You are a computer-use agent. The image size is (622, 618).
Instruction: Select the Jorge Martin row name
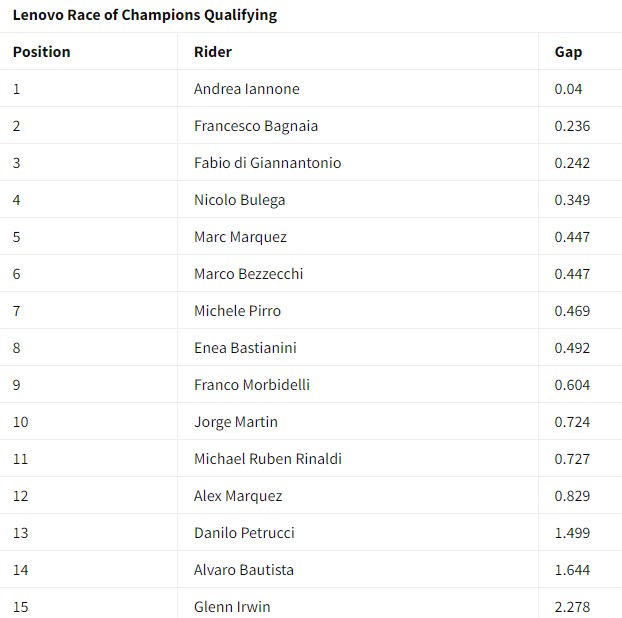[236, 422]
